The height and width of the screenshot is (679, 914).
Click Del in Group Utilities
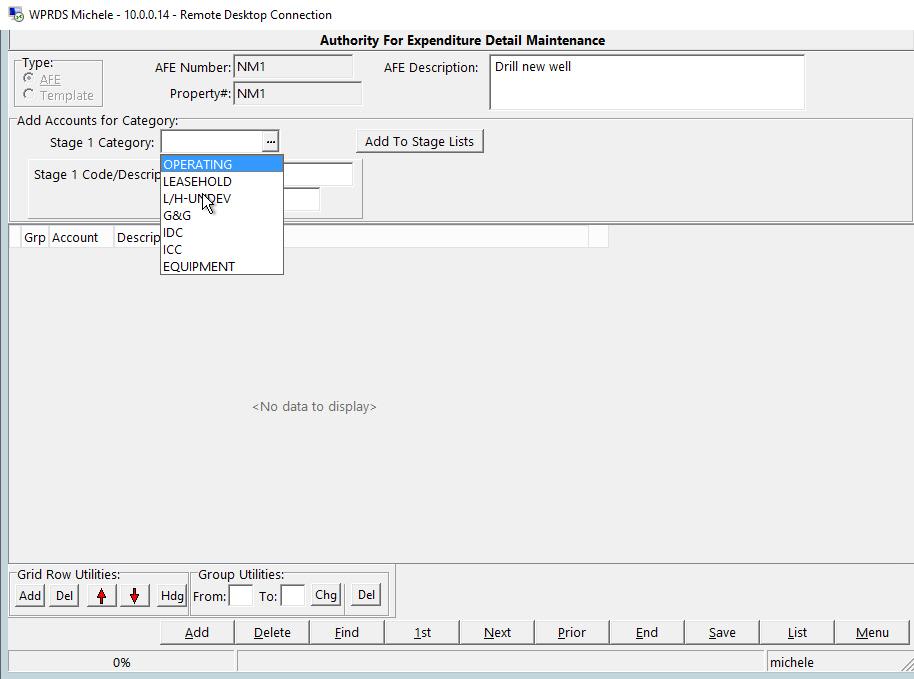365,594
